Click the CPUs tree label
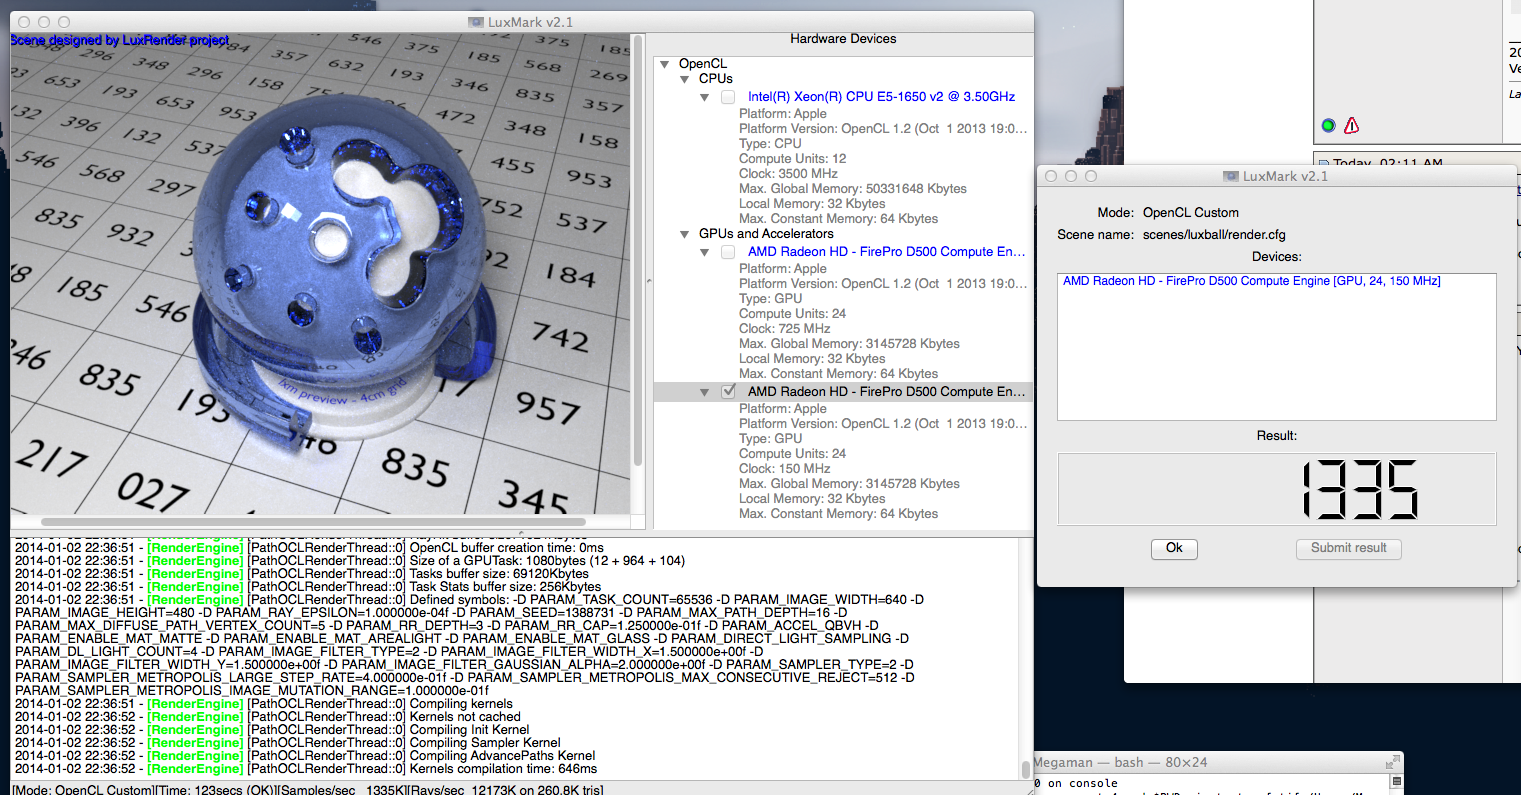 pos(716,79)
